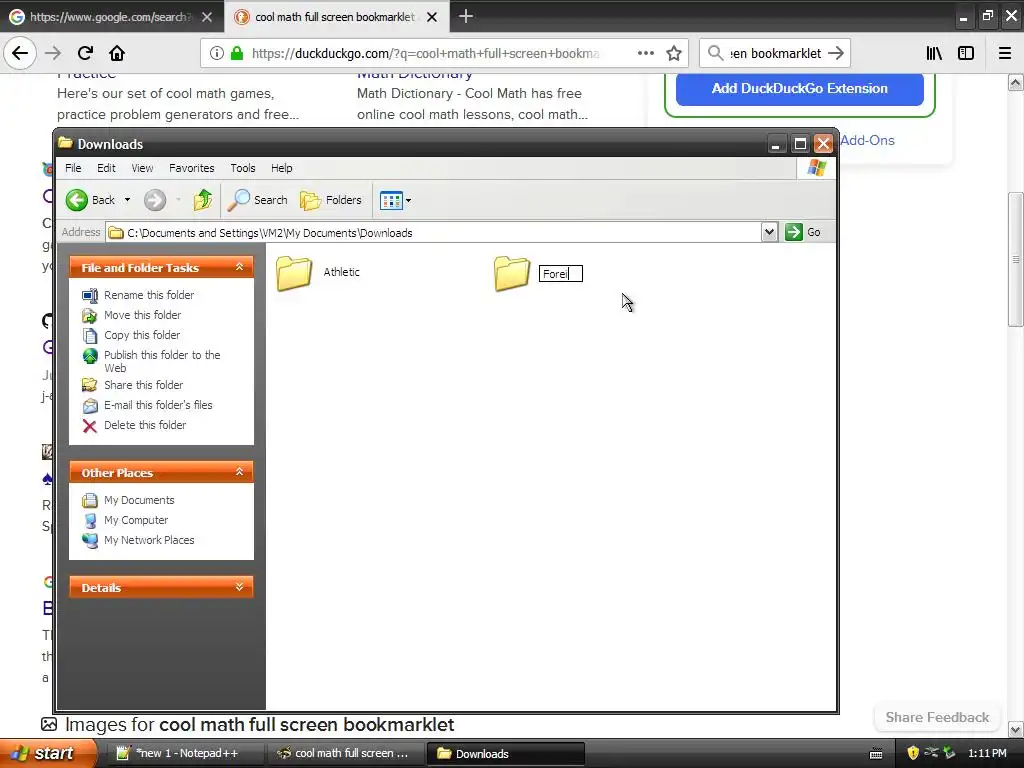Add the DuckDuckGo Extension
The width and height of the screenshot is (1024, 768).
tap(799, 88)
